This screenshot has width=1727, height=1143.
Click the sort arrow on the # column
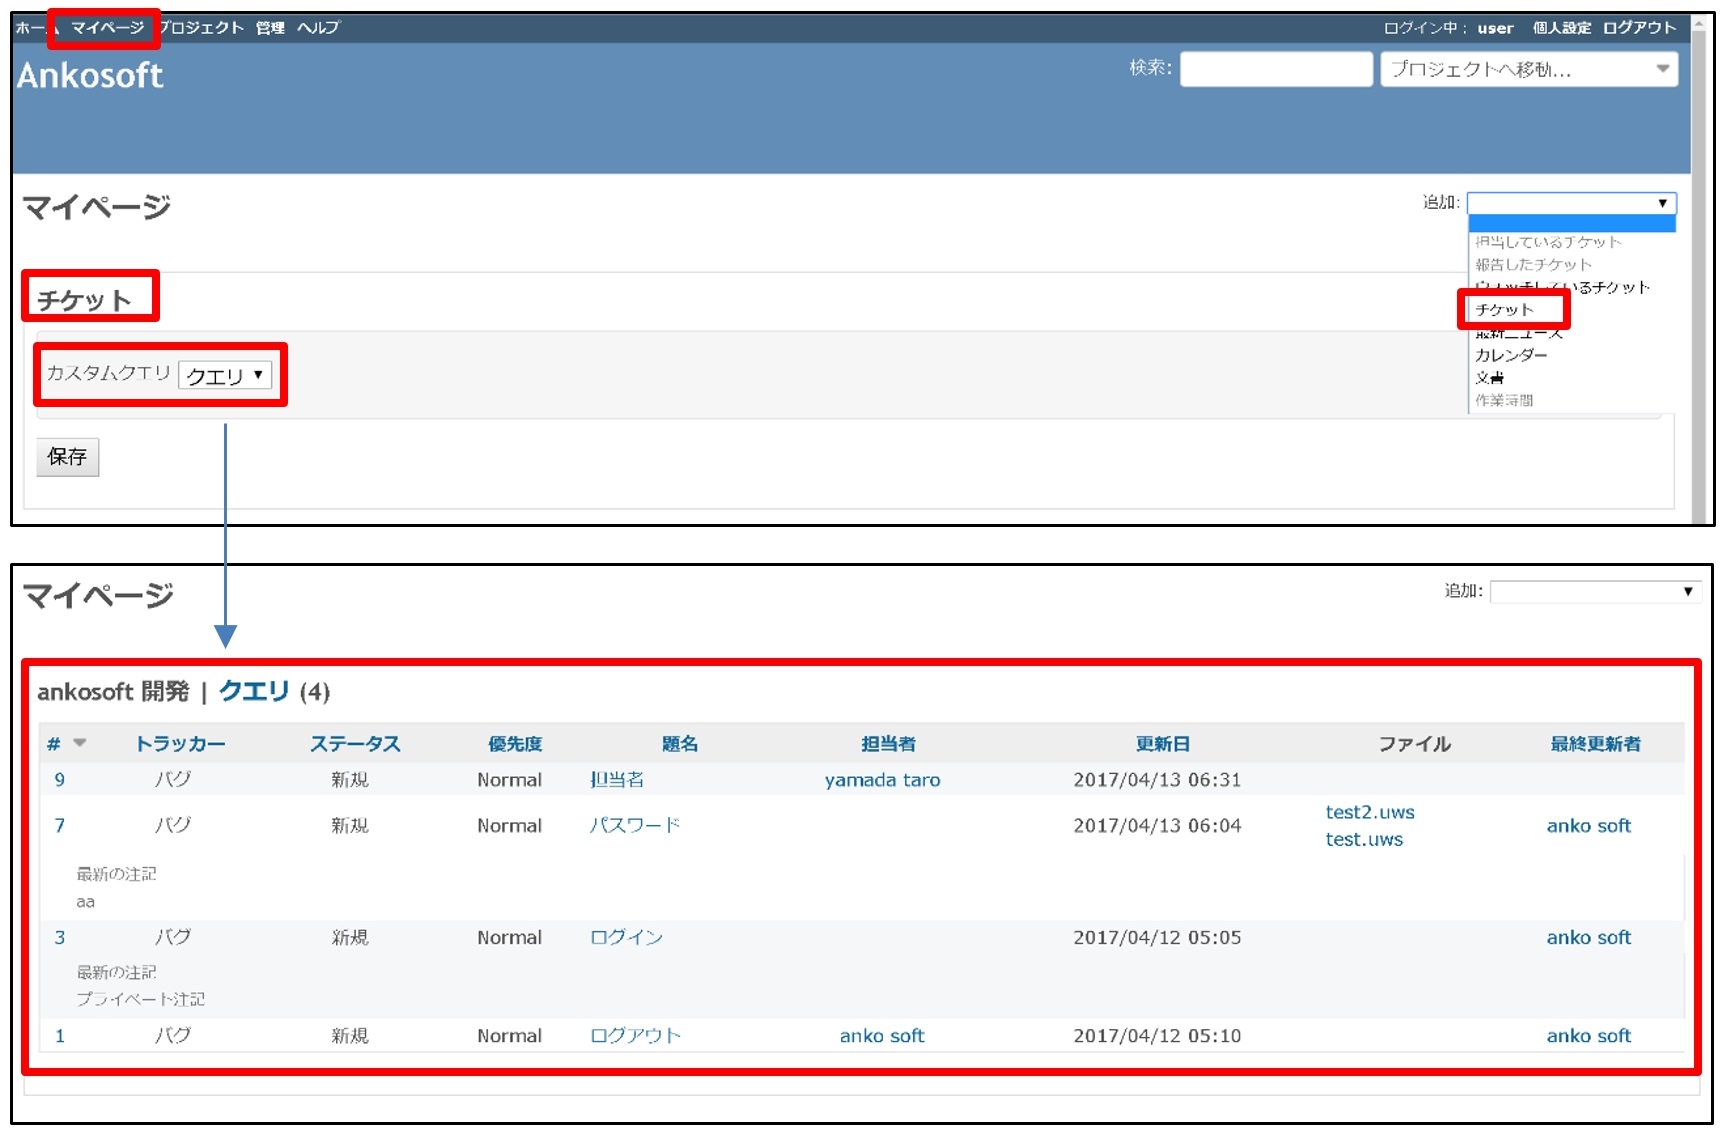coord(79,743)
